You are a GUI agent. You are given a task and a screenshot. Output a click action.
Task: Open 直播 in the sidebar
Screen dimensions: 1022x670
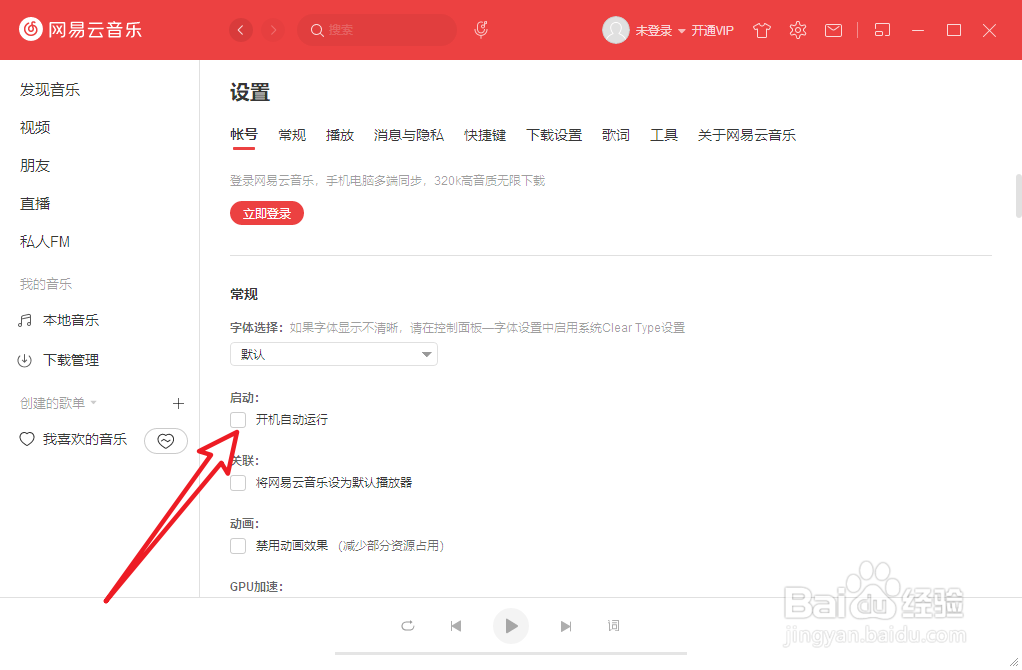pyautogui.click(x=35, y=203)
